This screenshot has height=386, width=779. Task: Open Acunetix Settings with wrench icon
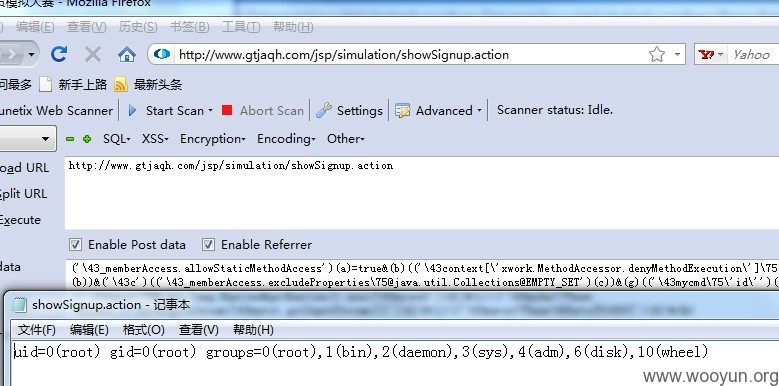(x=349, y=110)
